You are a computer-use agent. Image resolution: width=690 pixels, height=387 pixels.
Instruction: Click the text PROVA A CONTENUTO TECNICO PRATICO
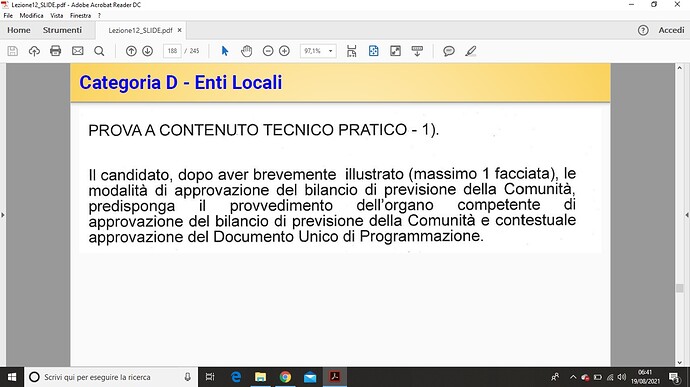[x=248, y=130]
